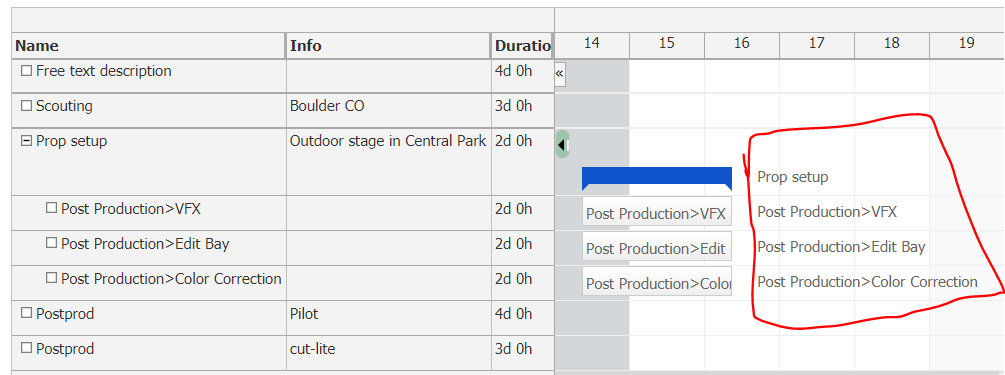Select the Post Production>Color timeline bar
1005x375 pixels.
pos(657,283)
